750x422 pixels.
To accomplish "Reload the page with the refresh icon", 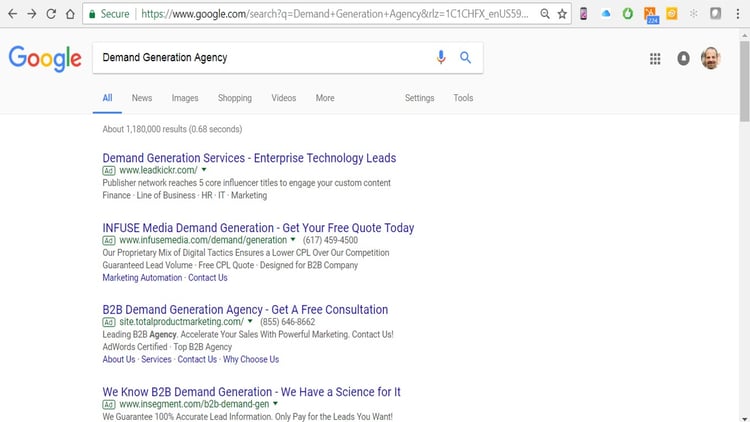I will click(x=51, y=14).
